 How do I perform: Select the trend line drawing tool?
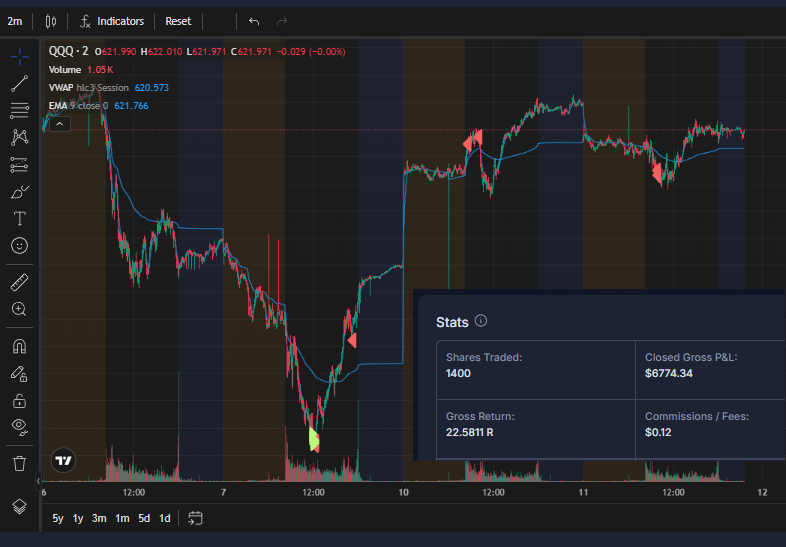(20, 84)
